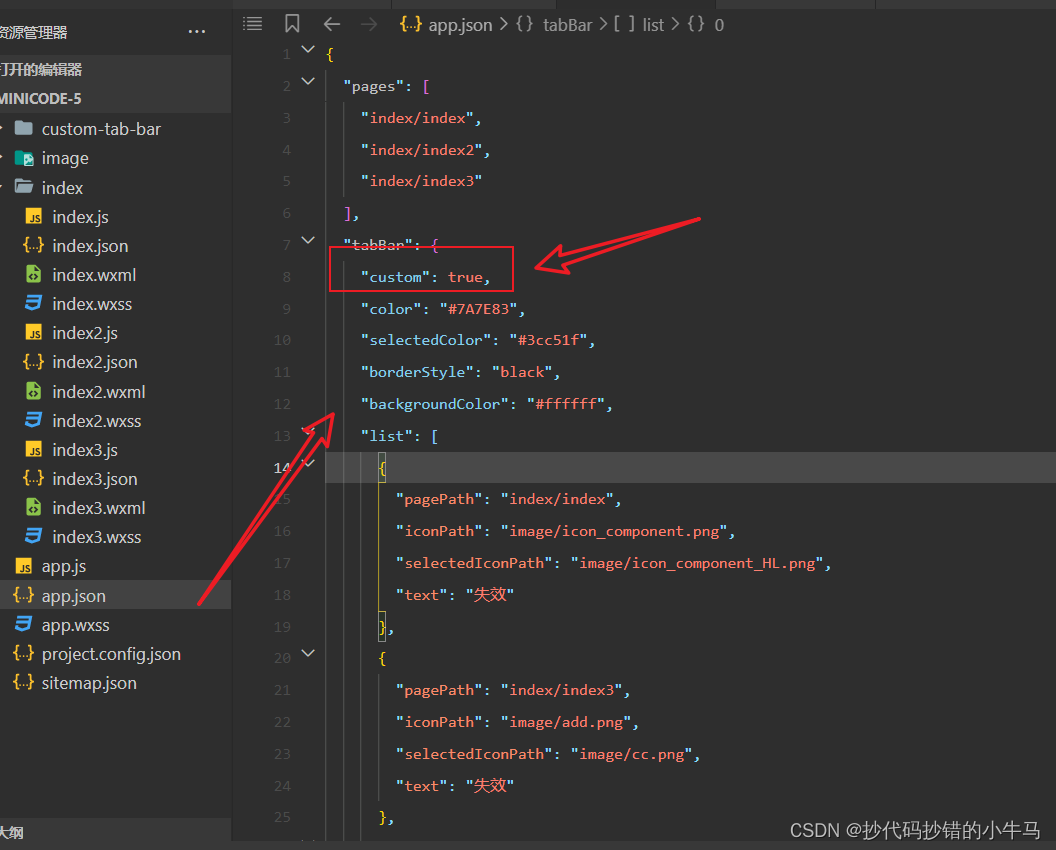Click "image/add.png" iconPath value
Viewport: 1056px width, 850px height.
[566, 722]
